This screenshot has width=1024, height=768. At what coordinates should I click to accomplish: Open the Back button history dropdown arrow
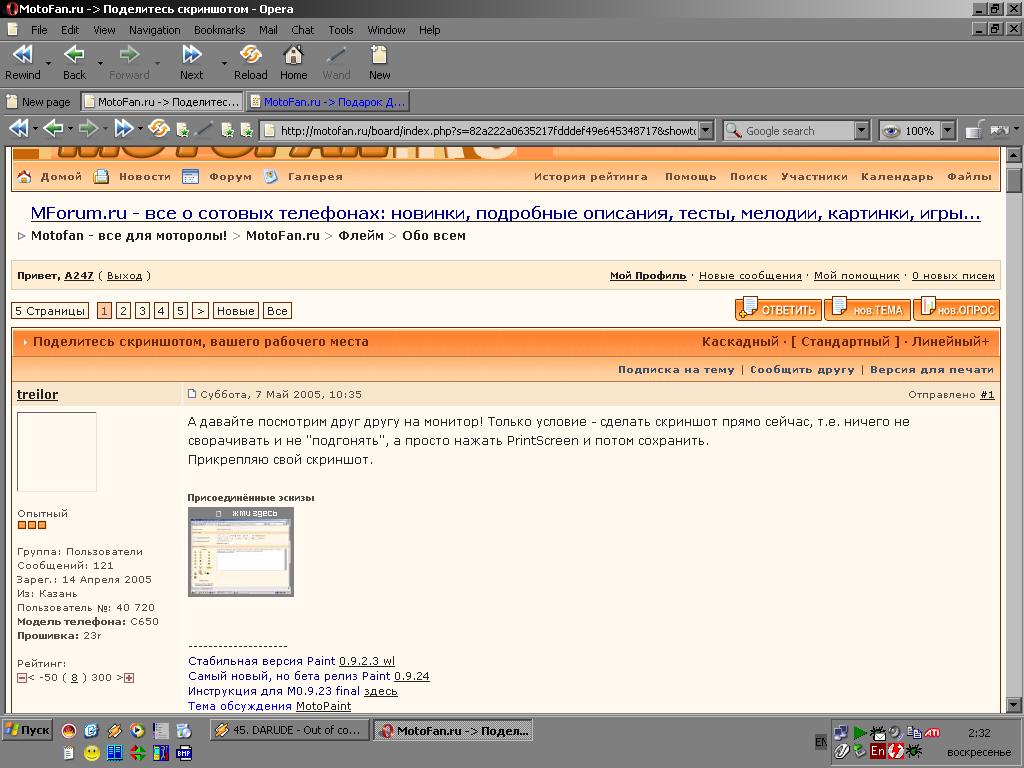tap(100, 63)
